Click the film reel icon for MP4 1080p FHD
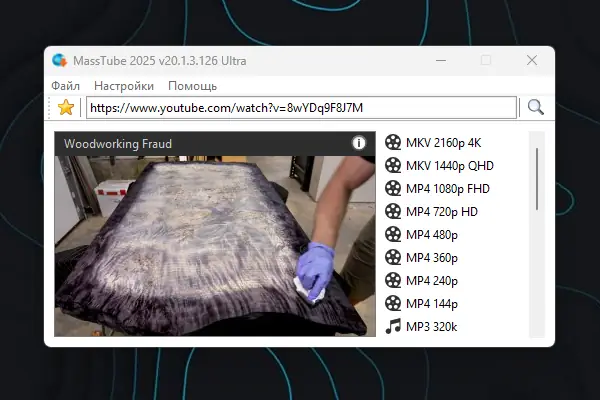 coord(393,188)
